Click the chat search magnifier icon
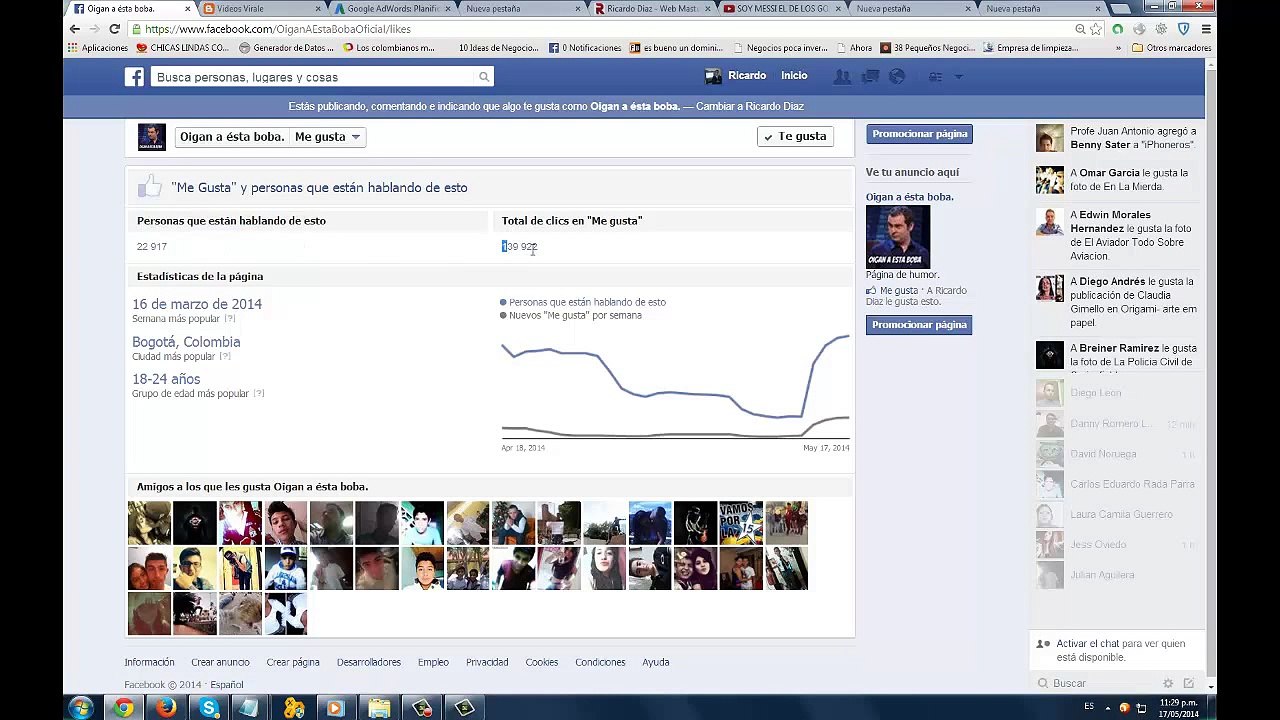The height and width of the screenshot is (720, 1280). [x=1044, y=684]
